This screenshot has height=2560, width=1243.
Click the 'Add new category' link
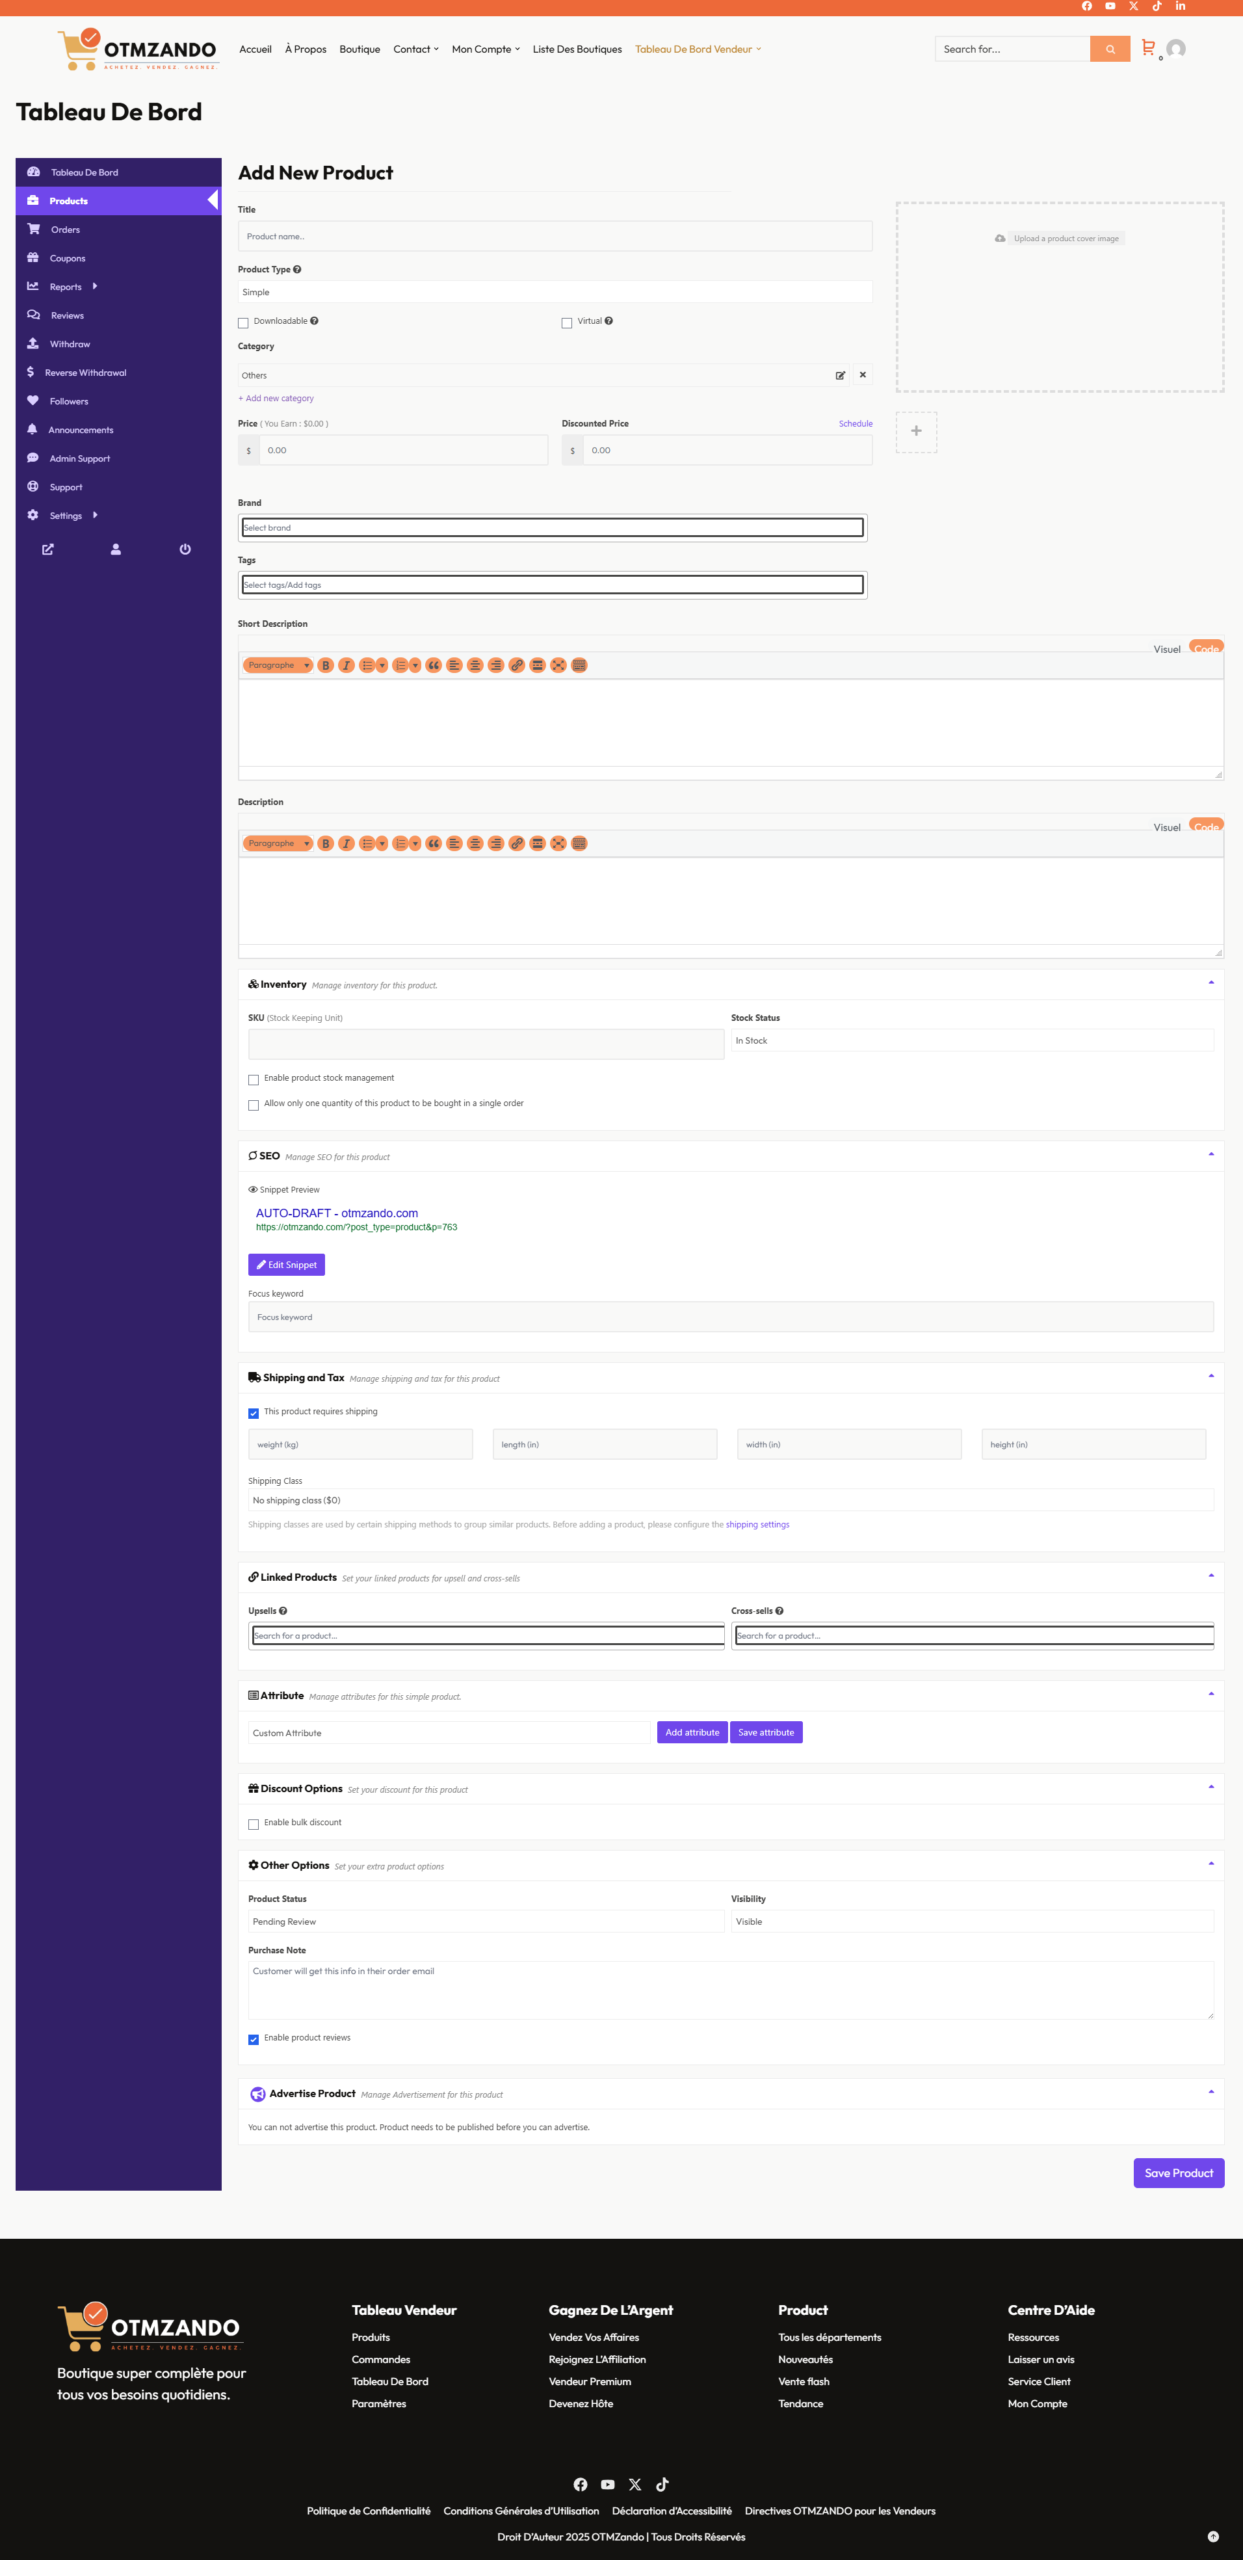pos(277,398)
